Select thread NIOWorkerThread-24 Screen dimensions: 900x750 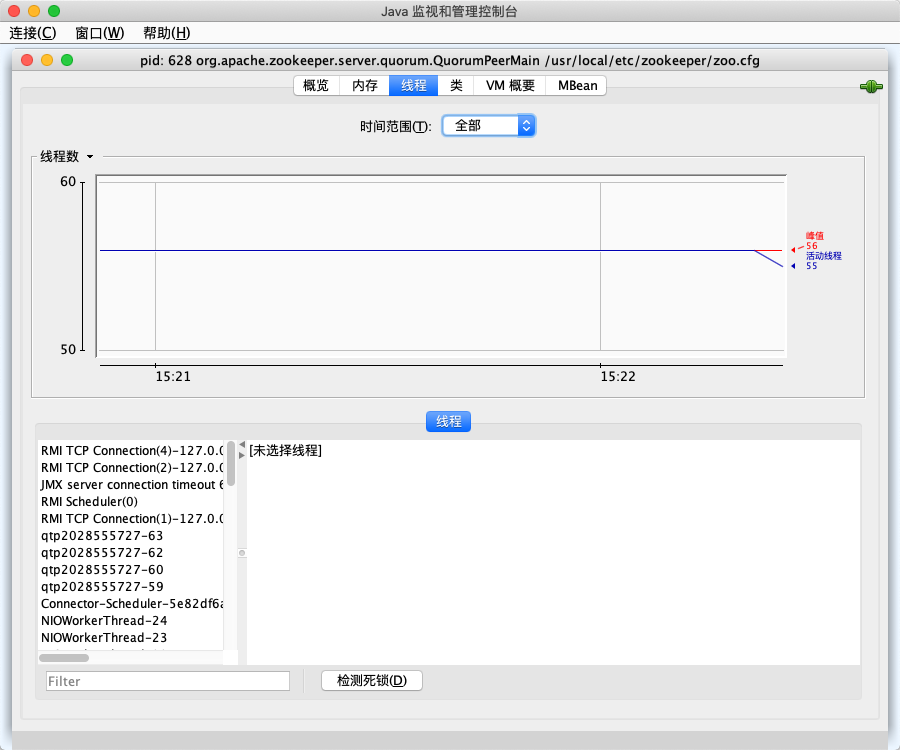pyautogui.click(x=131, y=620)
